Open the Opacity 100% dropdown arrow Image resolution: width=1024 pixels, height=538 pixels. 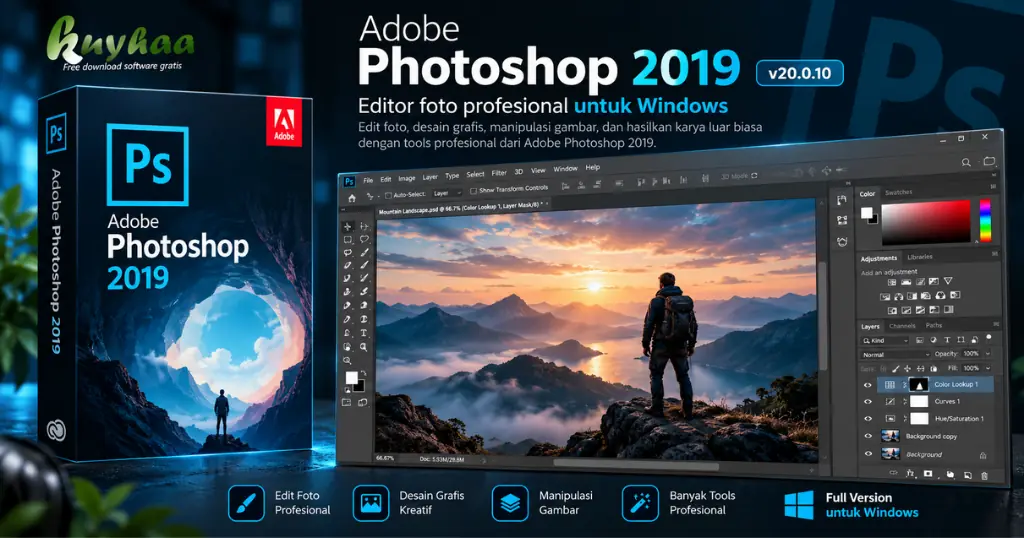[x=988, y=353]
